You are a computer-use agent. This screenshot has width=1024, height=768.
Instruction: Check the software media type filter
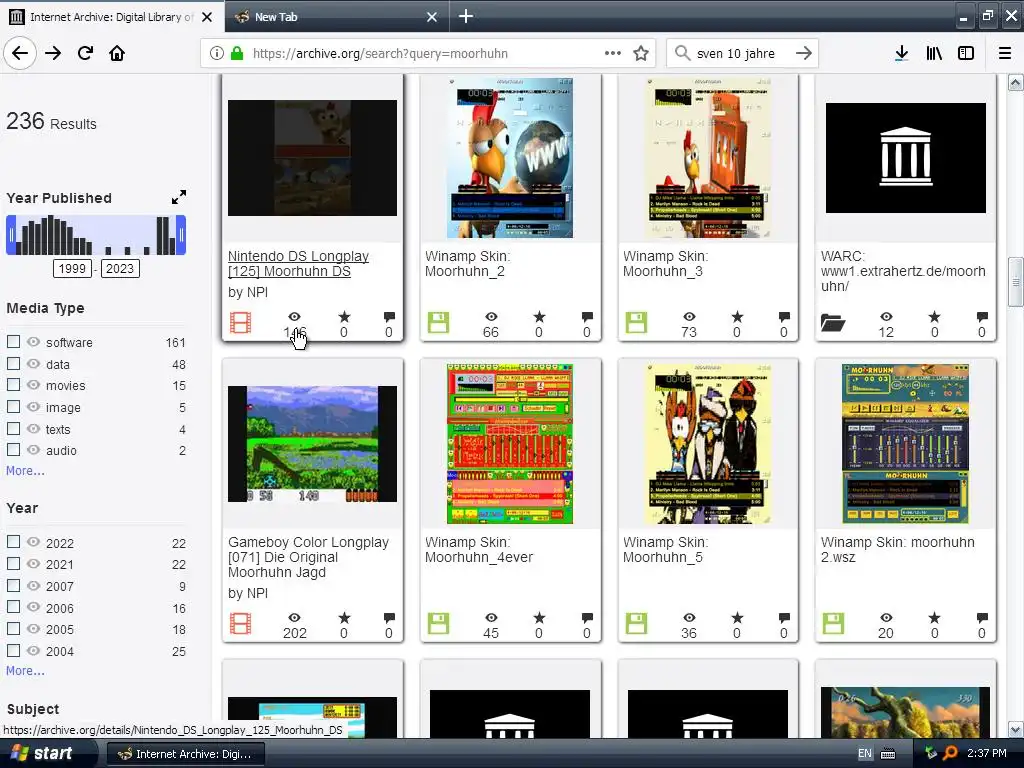click(13, 342)
